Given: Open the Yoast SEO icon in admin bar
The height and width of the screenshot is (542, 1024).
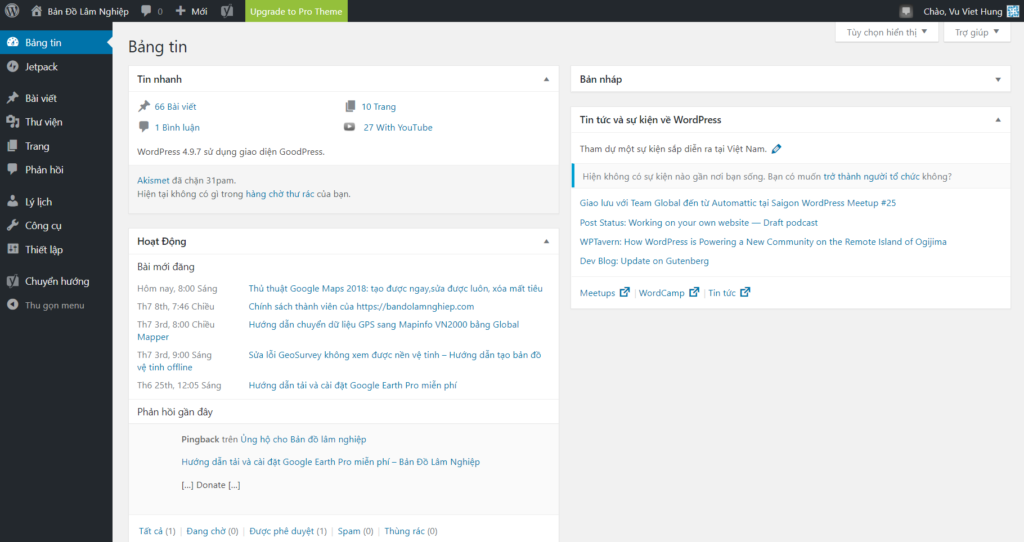Looking at the screenshot, I should pos(227,11).
